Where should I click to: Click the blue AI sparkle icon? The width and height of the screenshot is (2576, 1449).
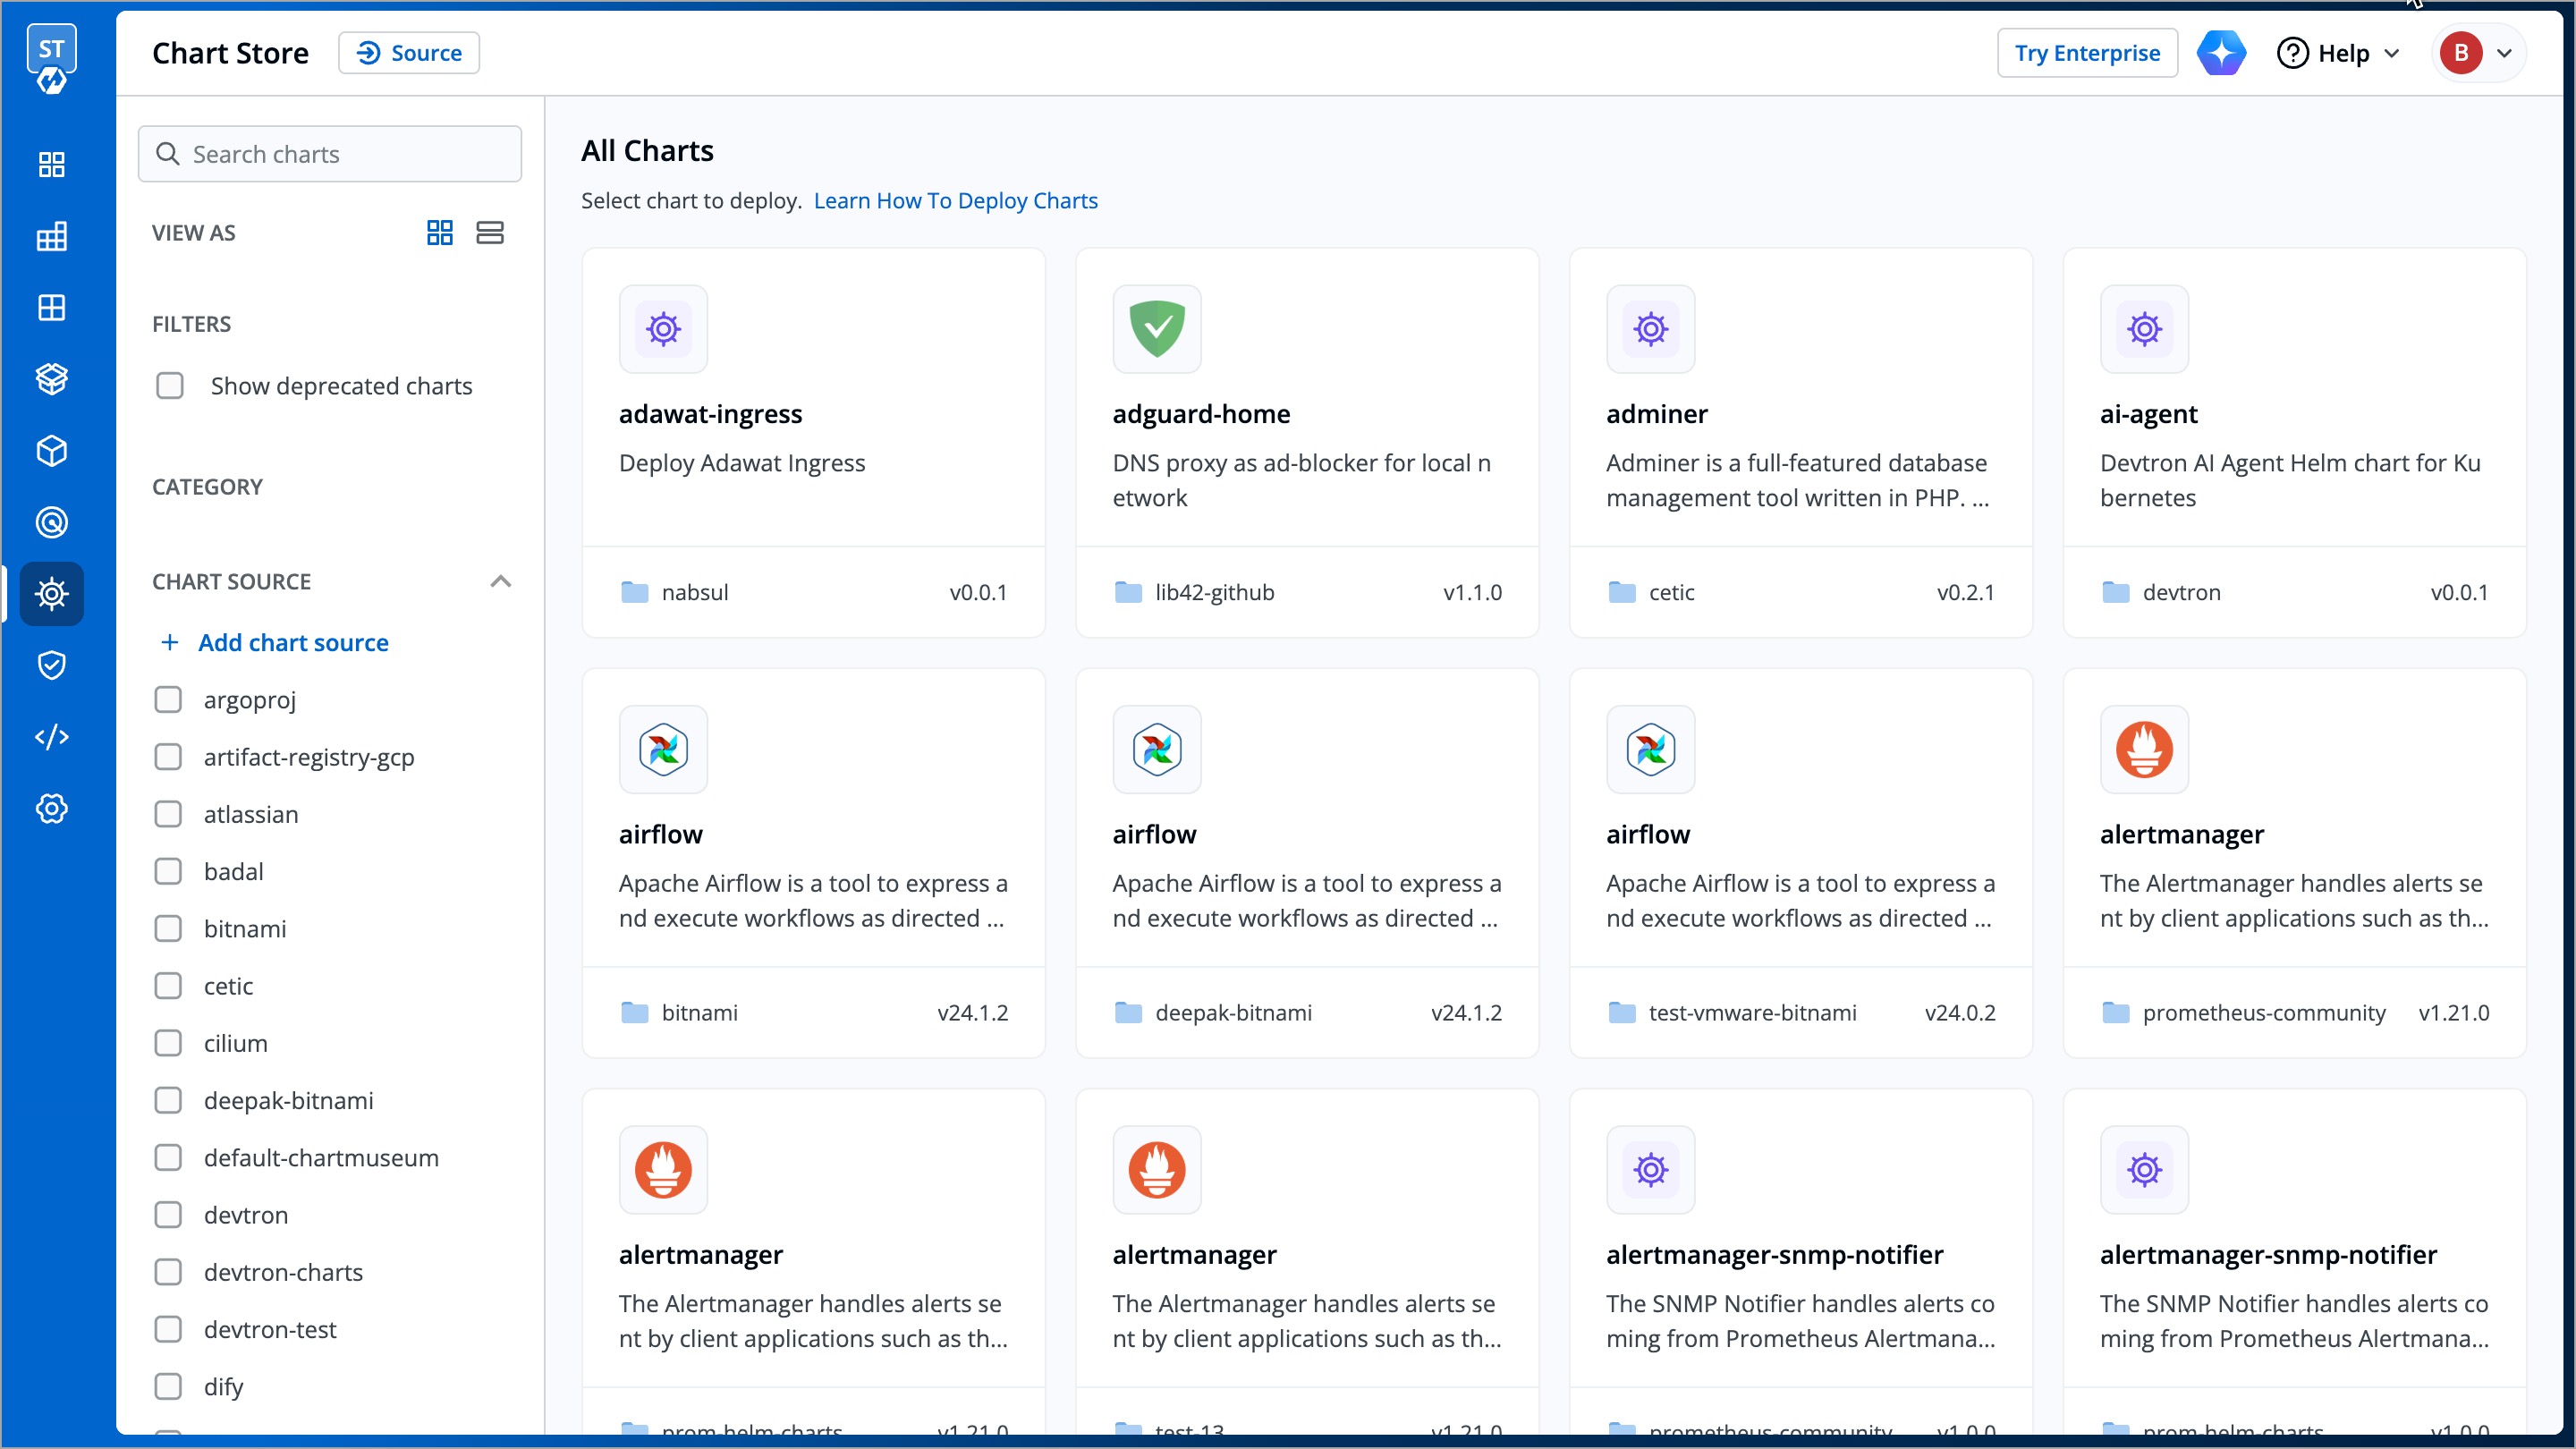2220,53
